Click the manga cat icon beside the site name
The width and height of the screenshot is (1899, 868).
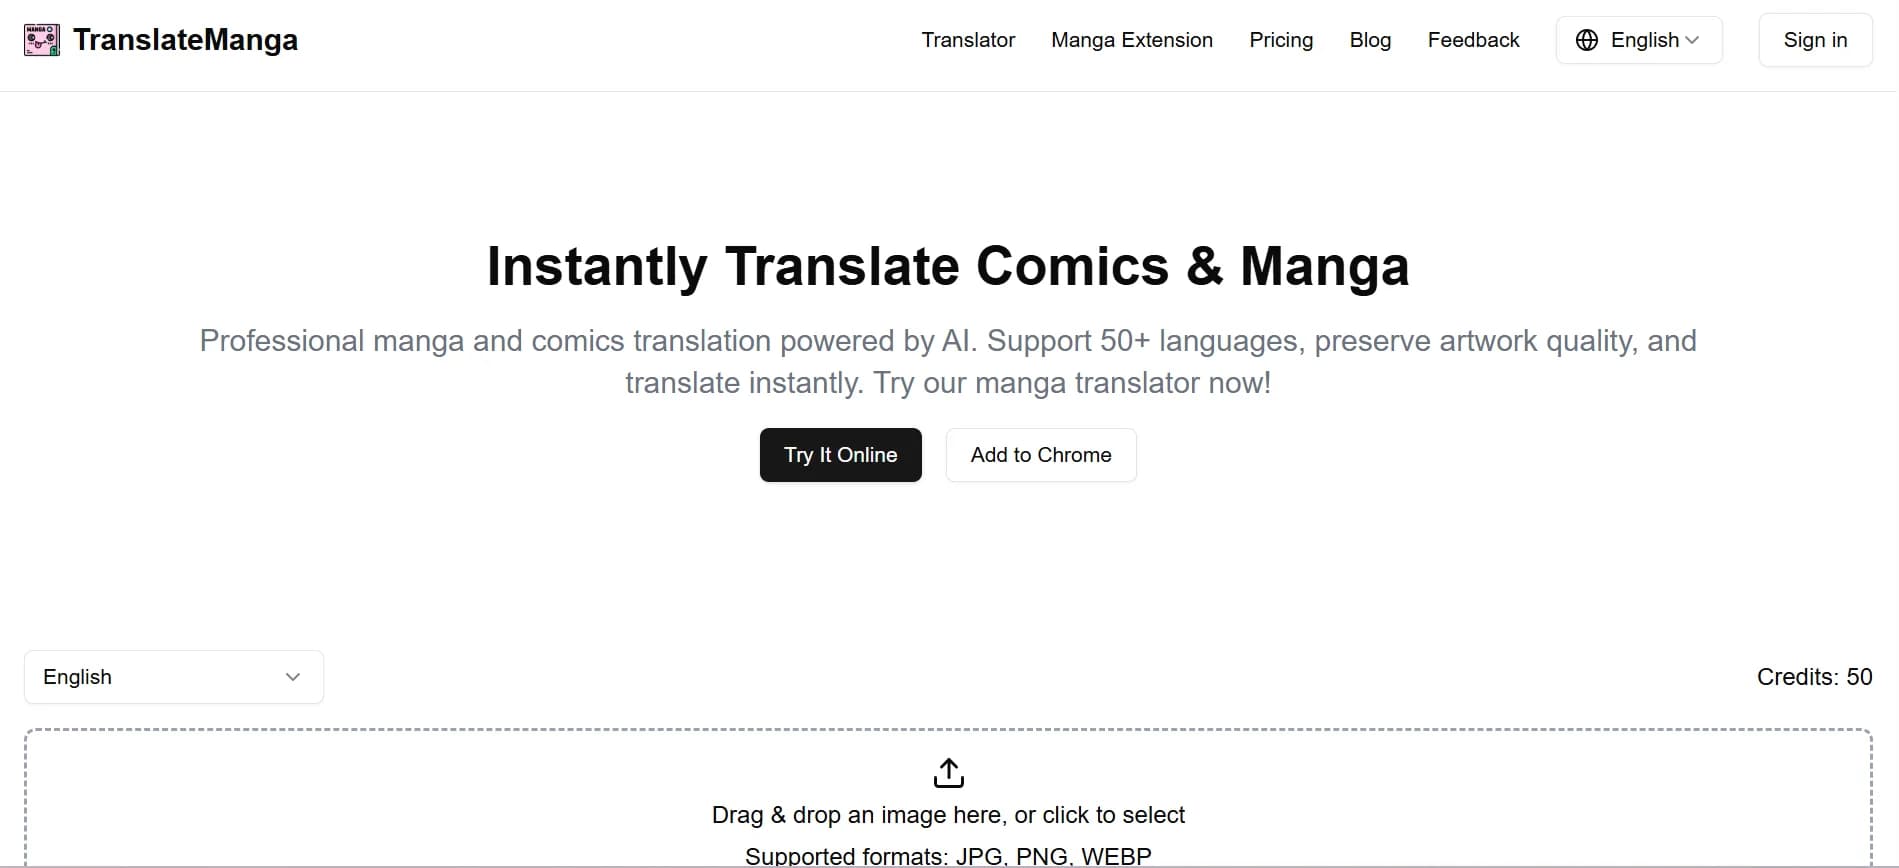[x=41, y=40]
